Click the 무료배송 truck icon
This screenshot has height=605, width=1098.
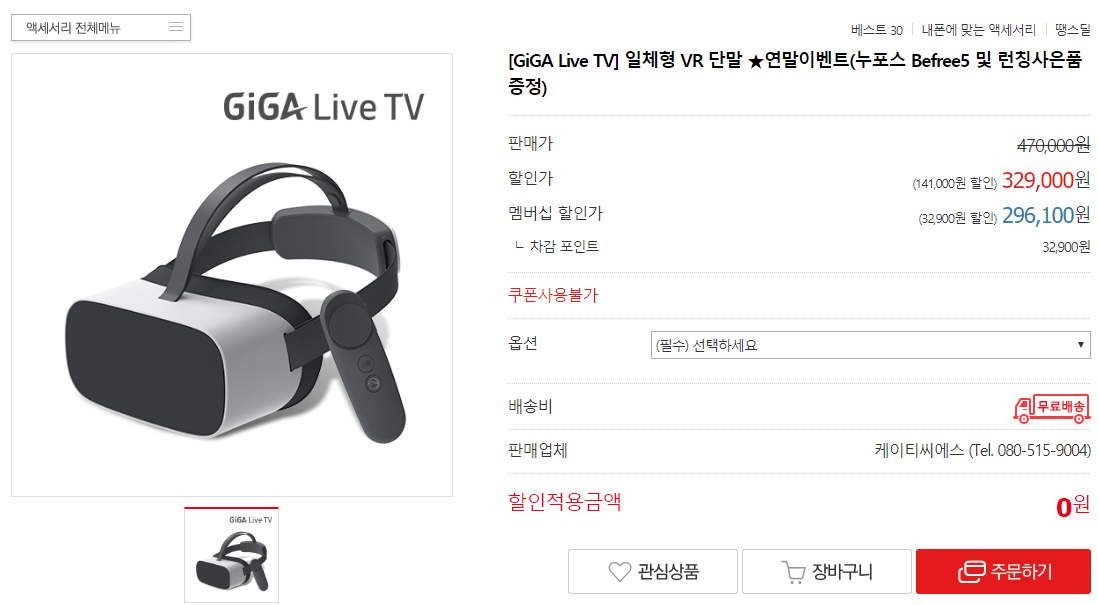pyautogui.click(x=1051, y=408)
